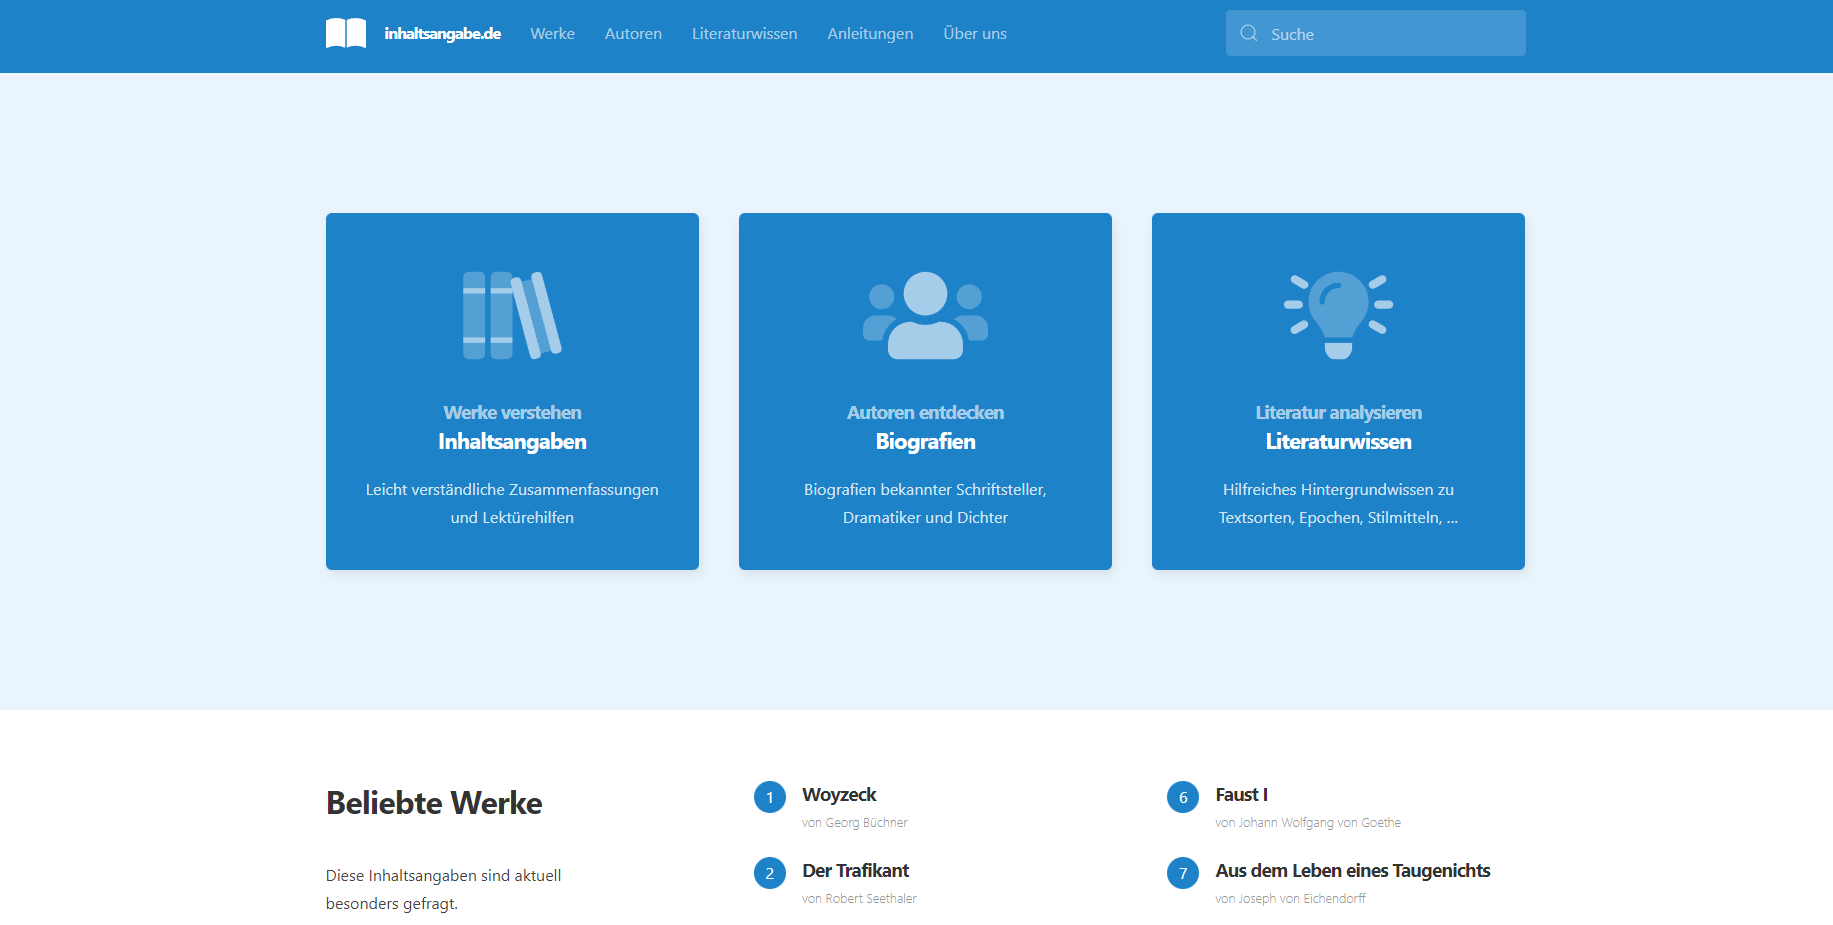
Task: Select the bookshelf icon on the Inhaltsangaben card
Action: 512,314
